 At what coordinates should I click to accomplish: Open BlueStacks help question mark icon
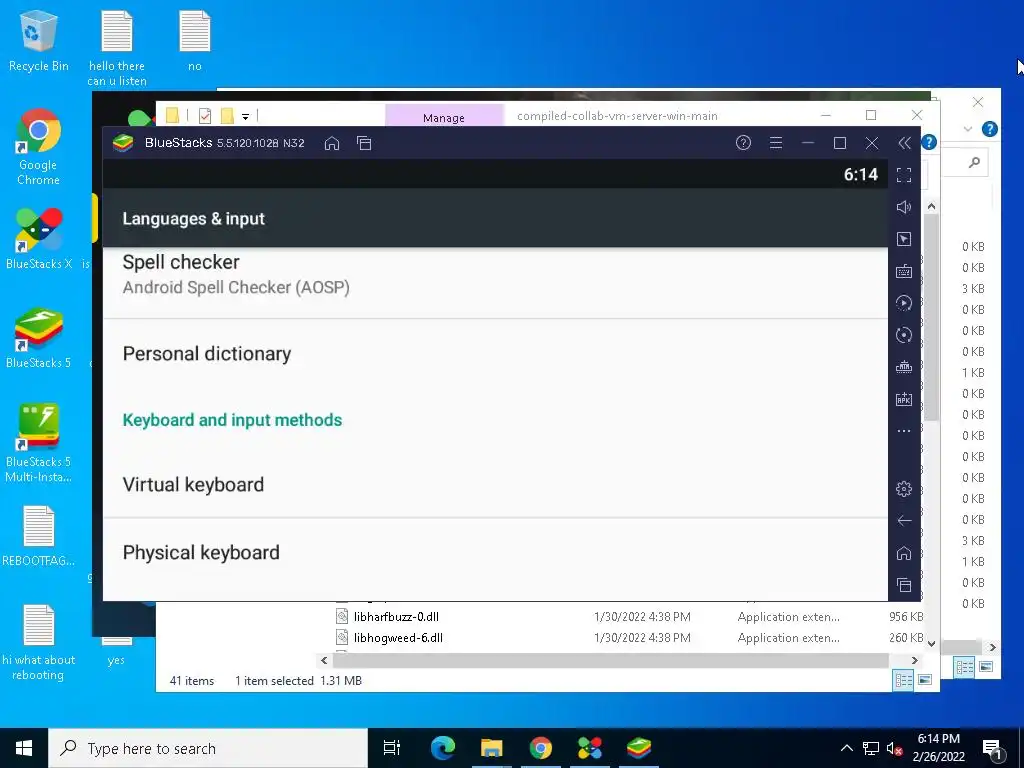[x=743, y=143]
